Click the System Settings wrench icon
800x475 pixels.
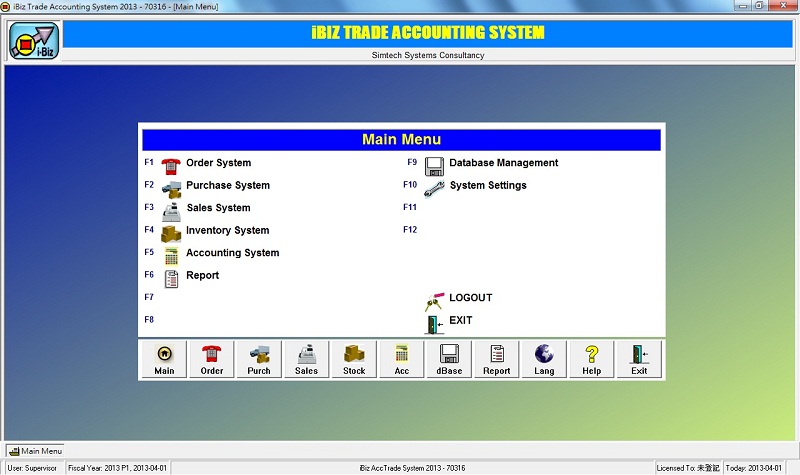pos(434,189)
